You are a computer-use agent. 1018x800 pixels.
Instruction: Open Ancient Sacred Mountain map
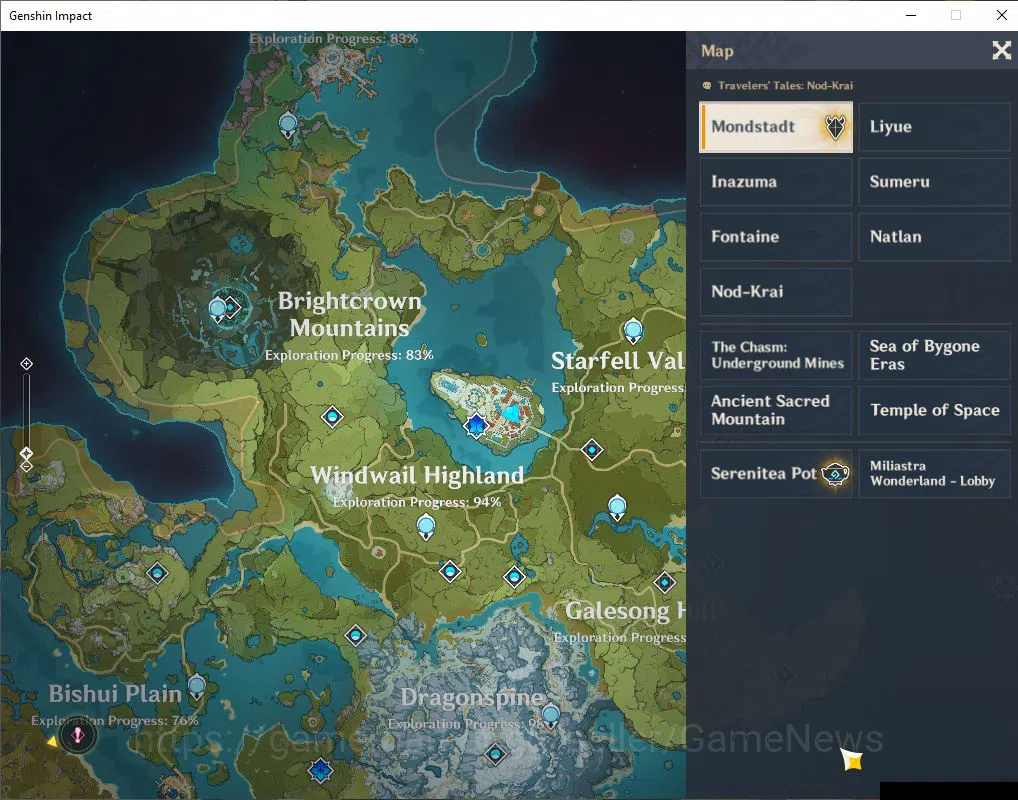coord(776,410)
